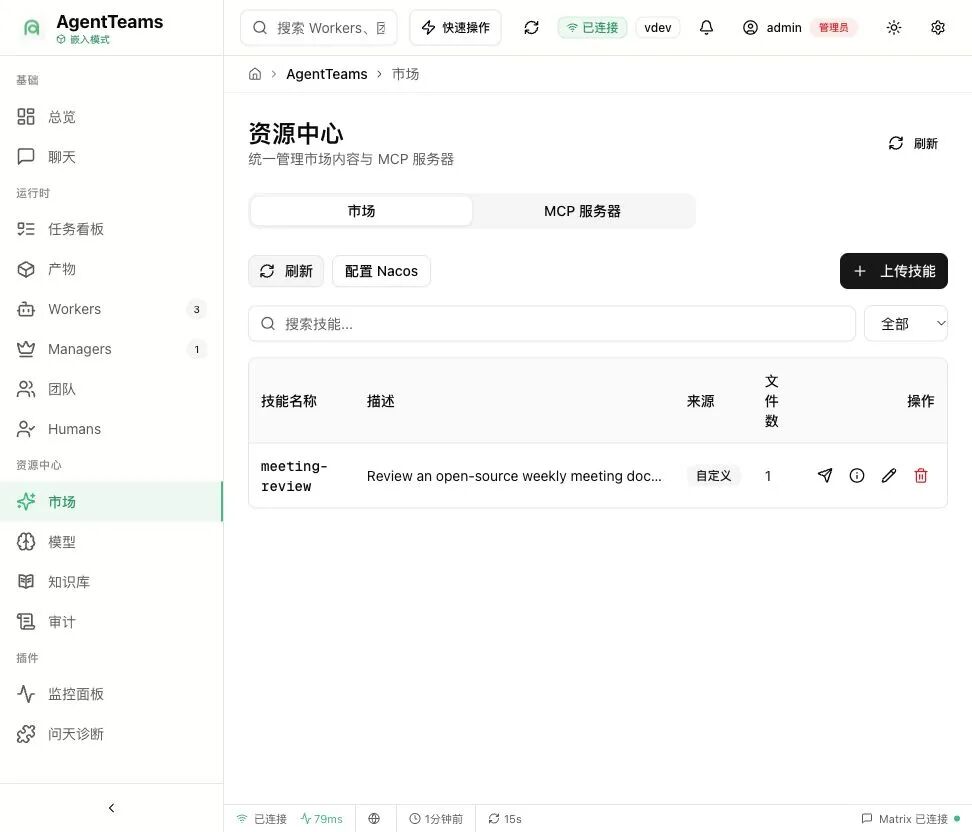
Task: Toggle the light/dark theme sun icon
Action: (x=893, y=28)
